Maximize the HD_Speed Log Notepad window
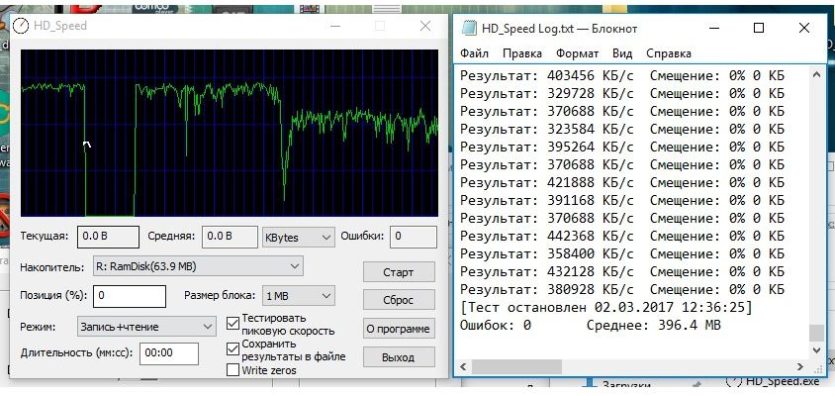The height and width of the screenshot is (396, 835). [x=759, y=28]
